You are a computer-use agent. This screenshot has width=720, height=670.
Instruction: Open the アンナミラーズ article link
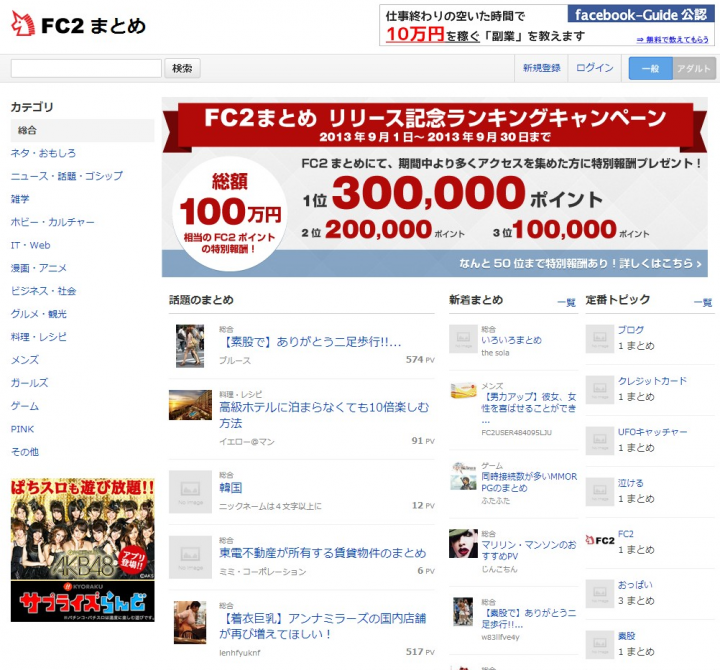click(x=323, y=626)
